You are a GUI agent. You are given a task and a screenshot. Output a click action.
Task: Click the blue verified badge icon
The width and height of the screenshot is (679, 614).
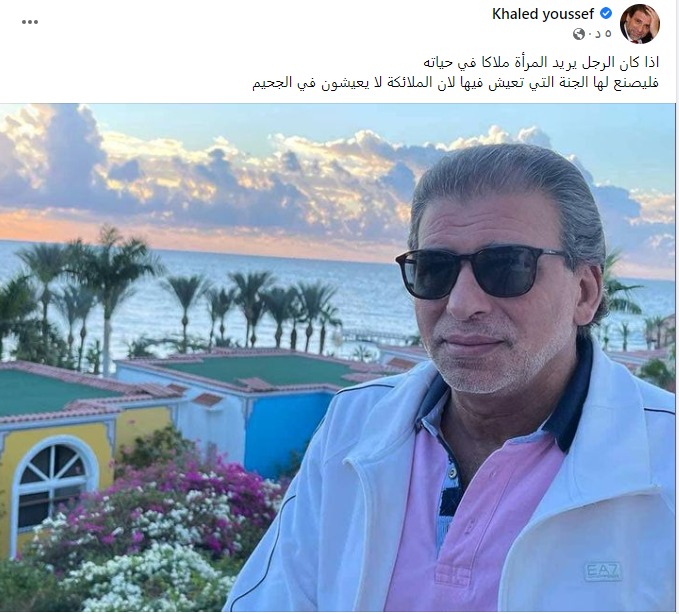[x=606, y=14]
